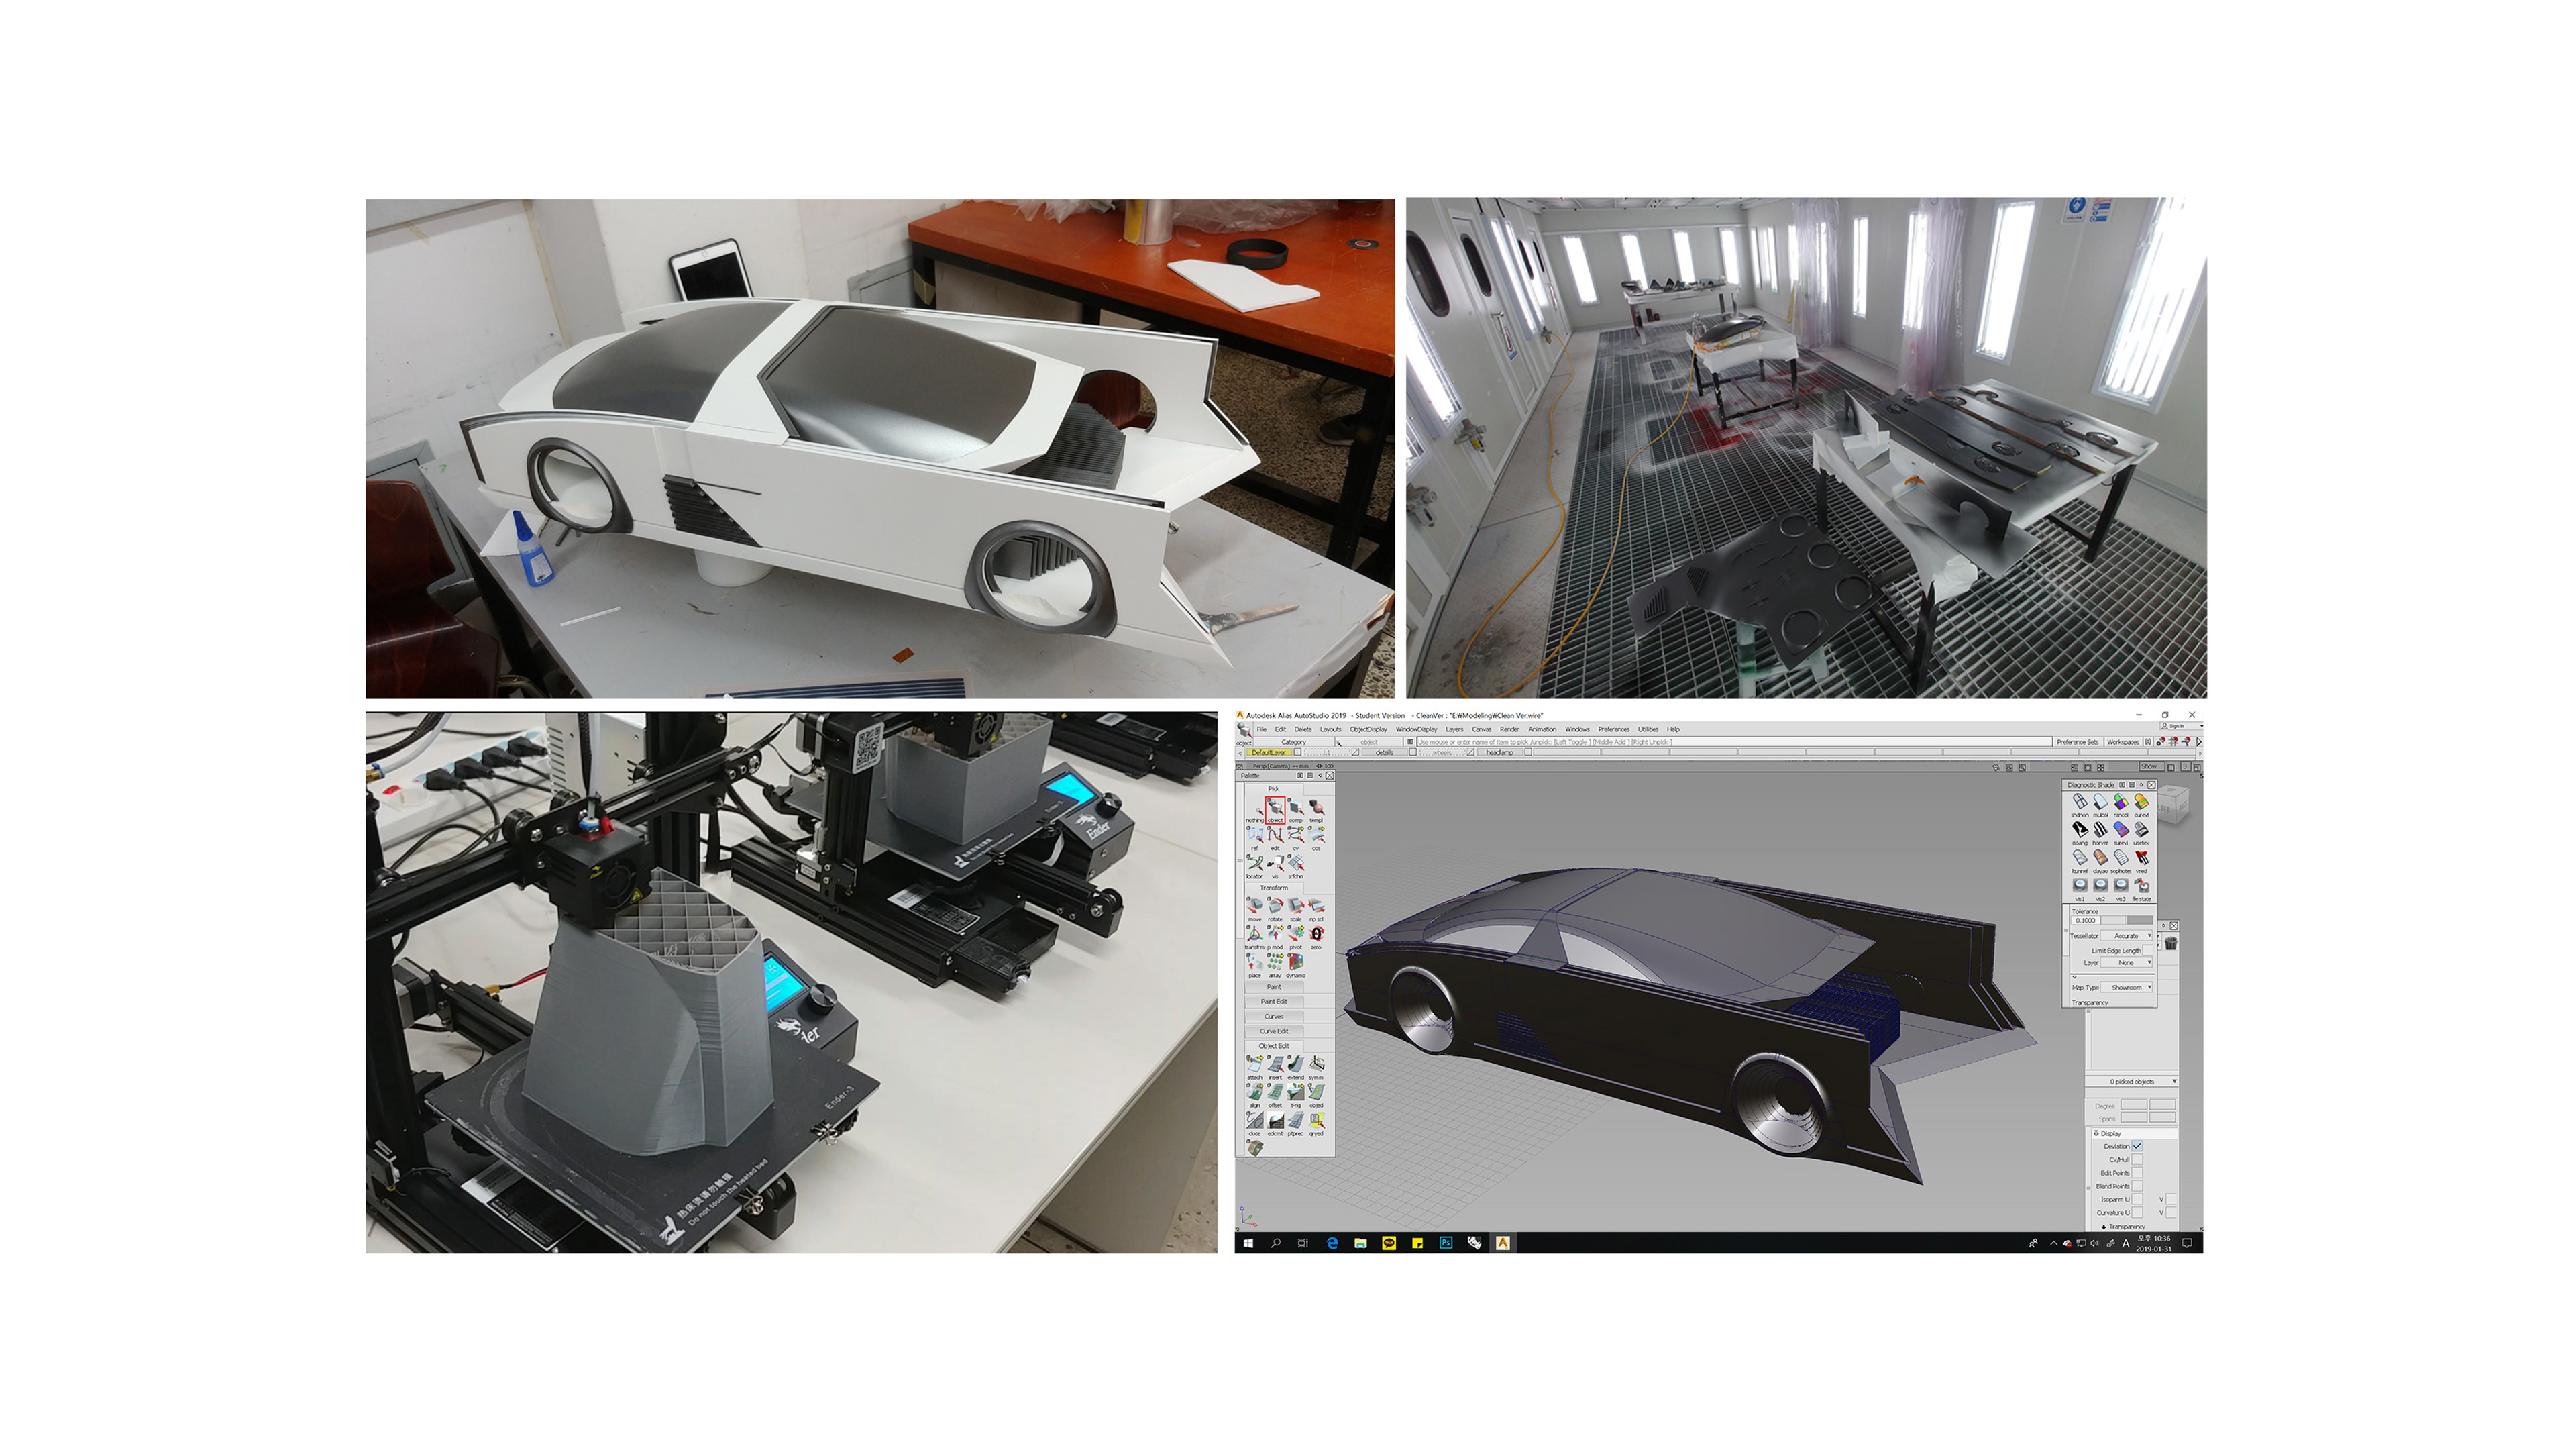Screen dimensions: 2576x1448
Task: Activate the Rotate transform tool
Action: 1275,907
